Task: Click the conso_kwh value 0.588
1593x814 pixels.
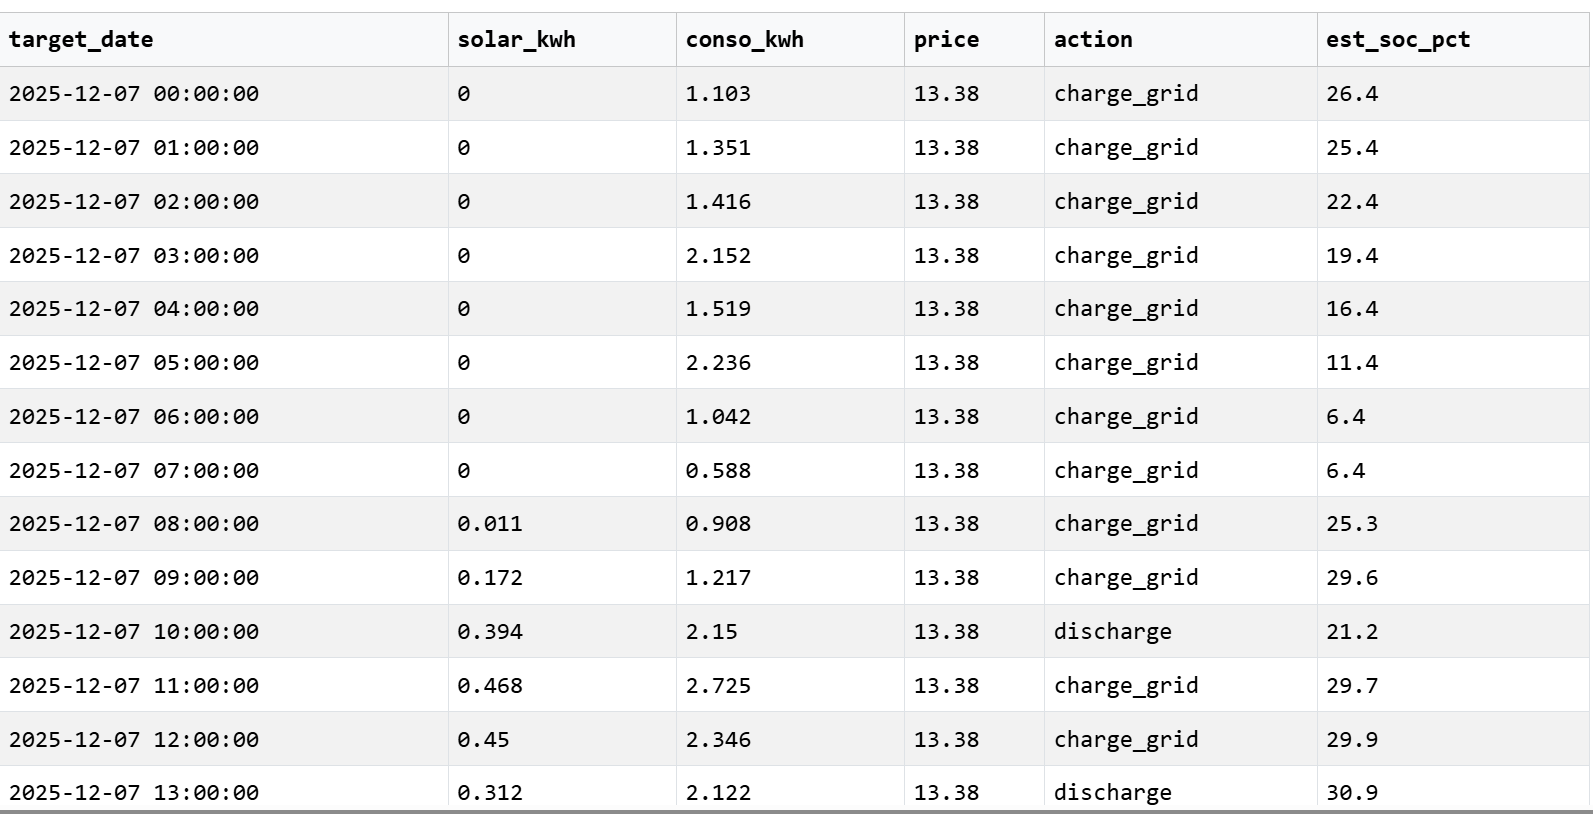Action: tap(718, 471)
